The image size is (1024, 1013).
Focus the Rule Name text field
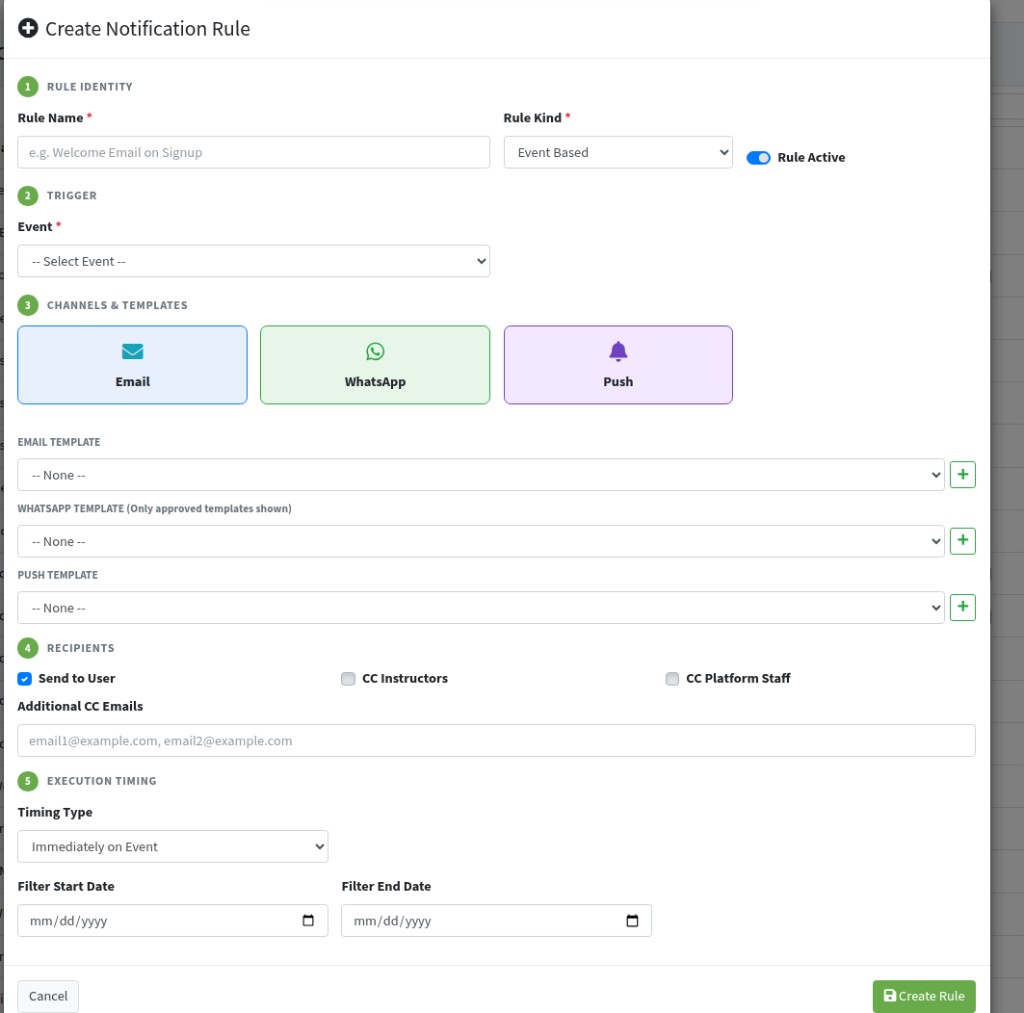[x=253, y=152]
